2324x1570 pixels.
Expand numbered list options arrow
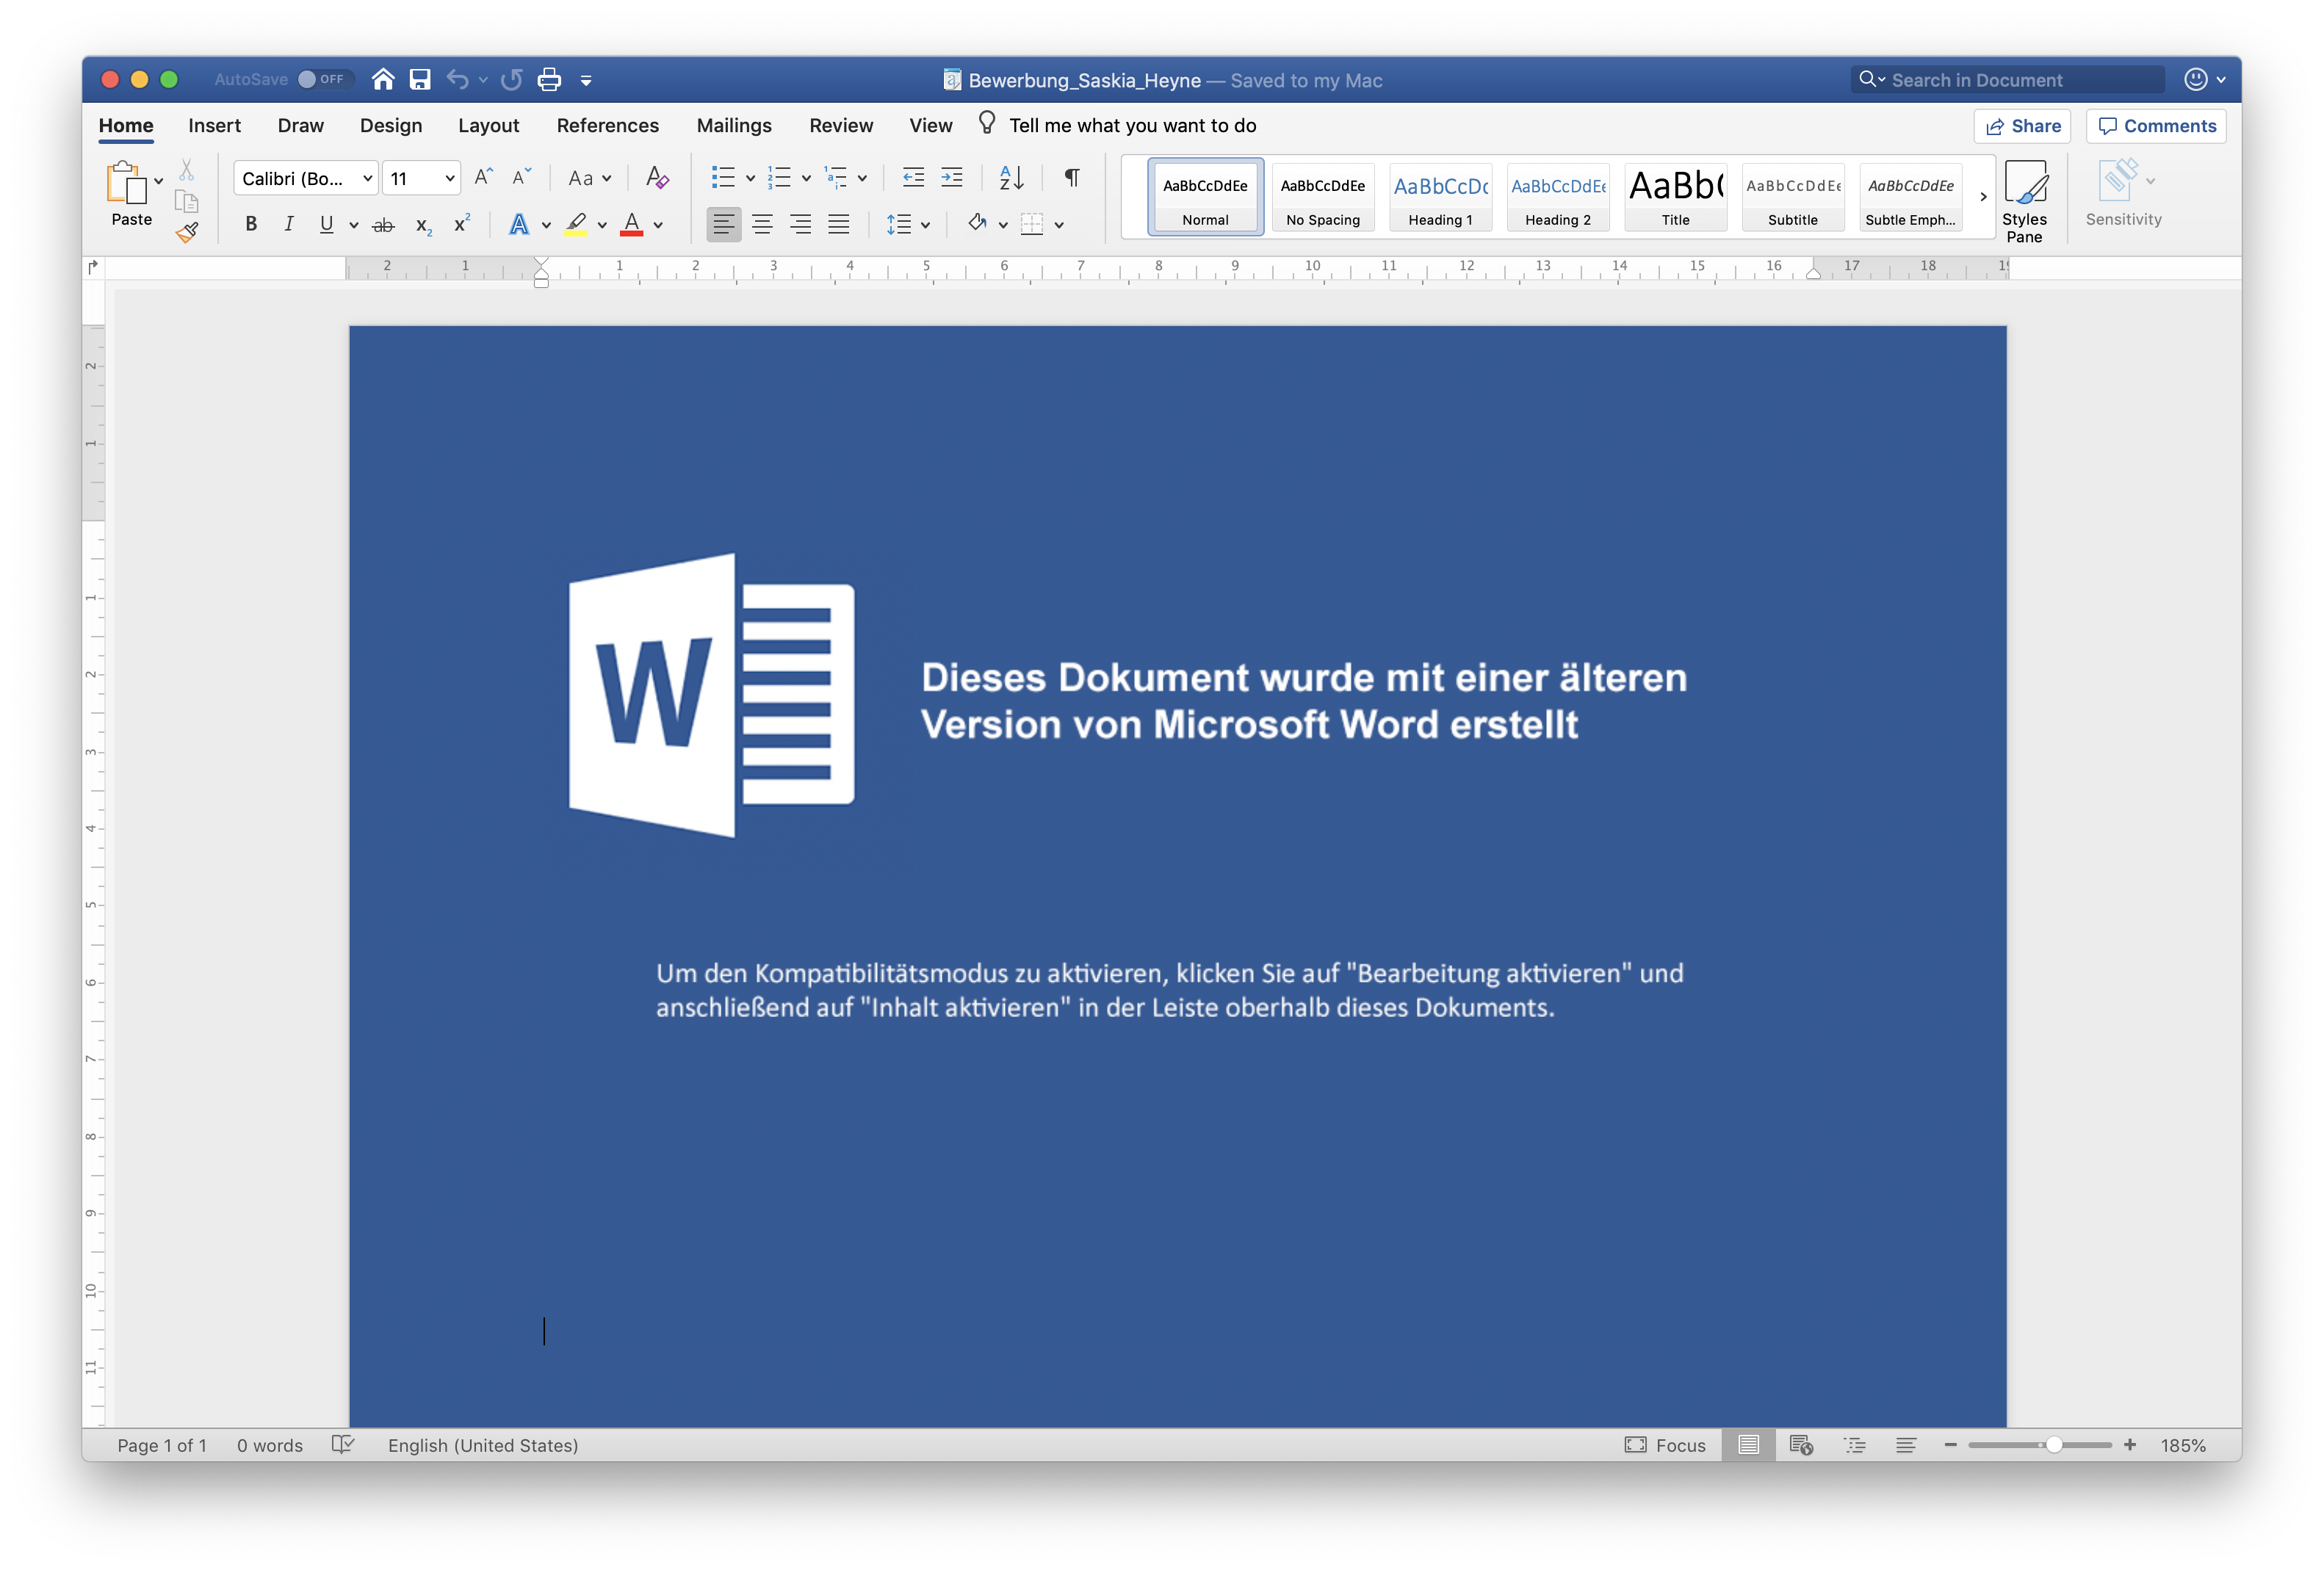pos(806,178)
